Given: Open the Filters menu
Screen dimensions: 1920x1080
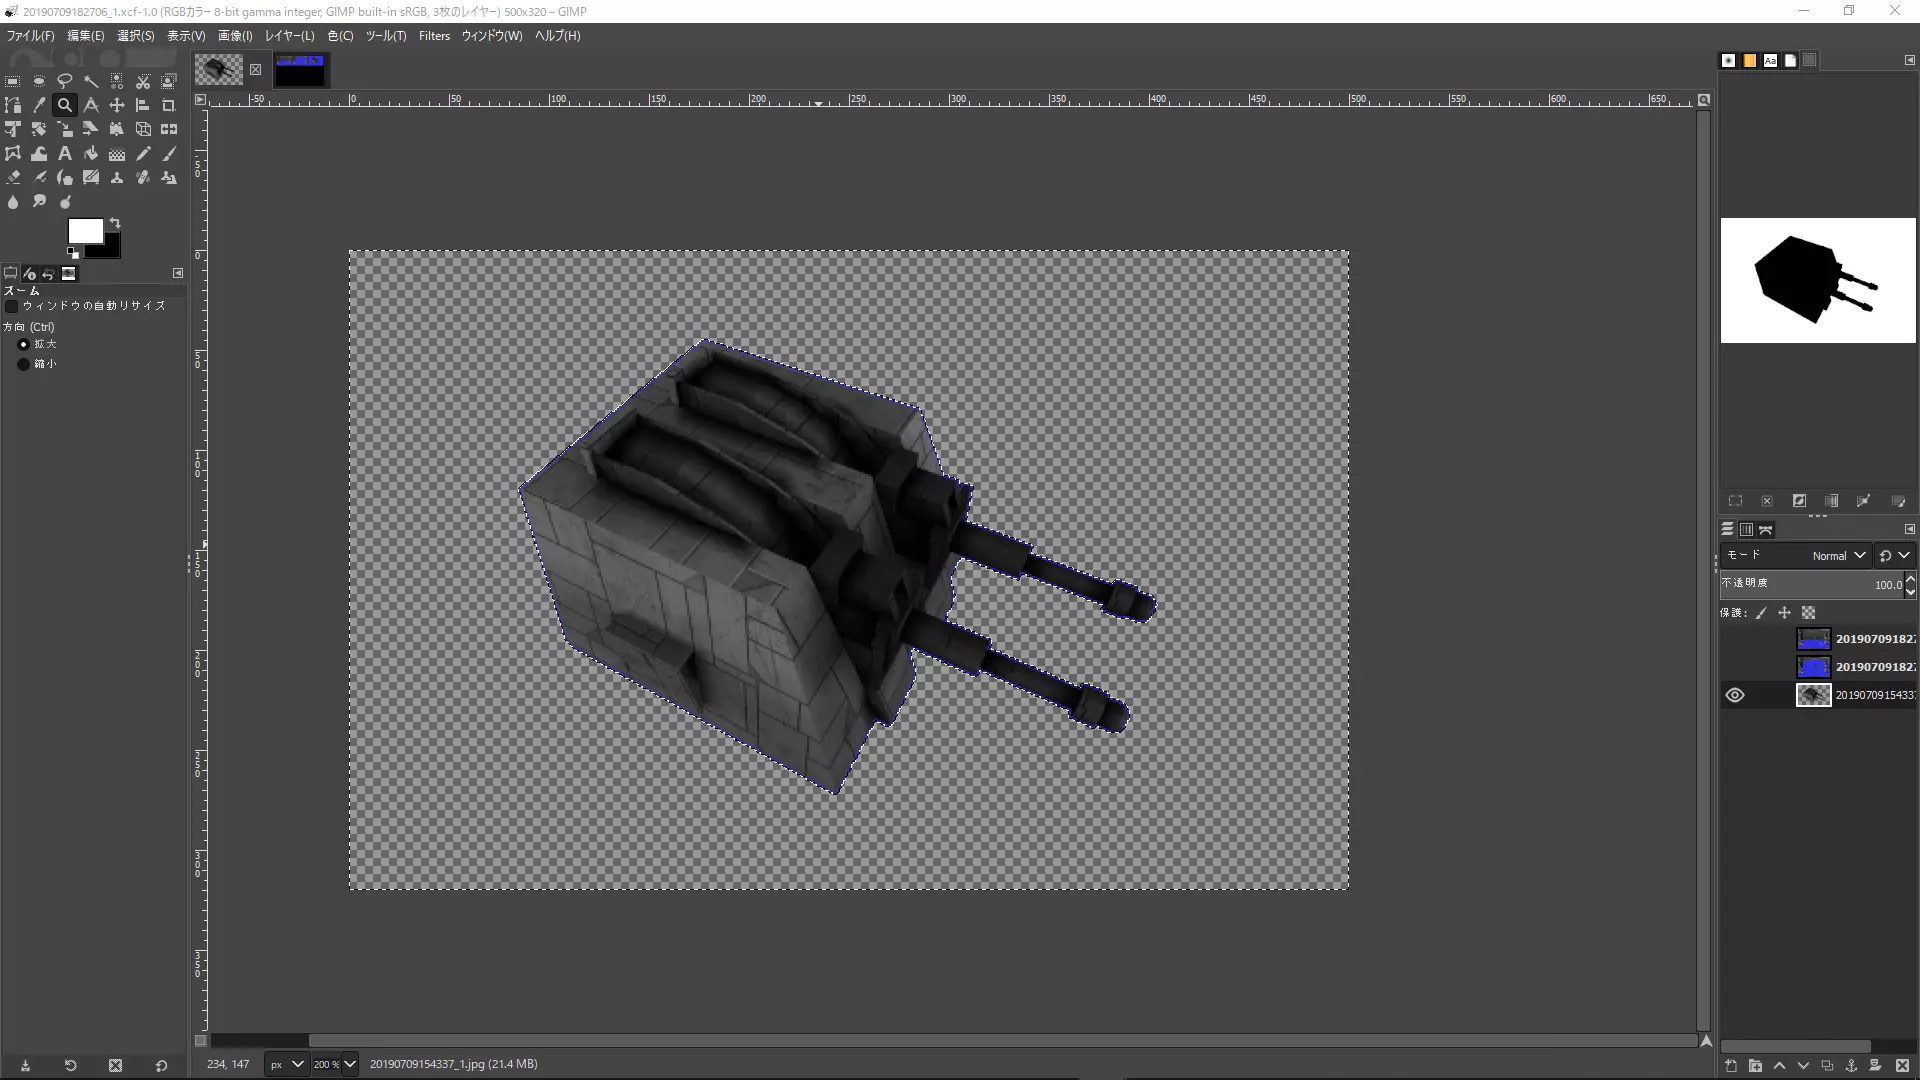Looking at the screenshot, I should (x=434, y=36).
